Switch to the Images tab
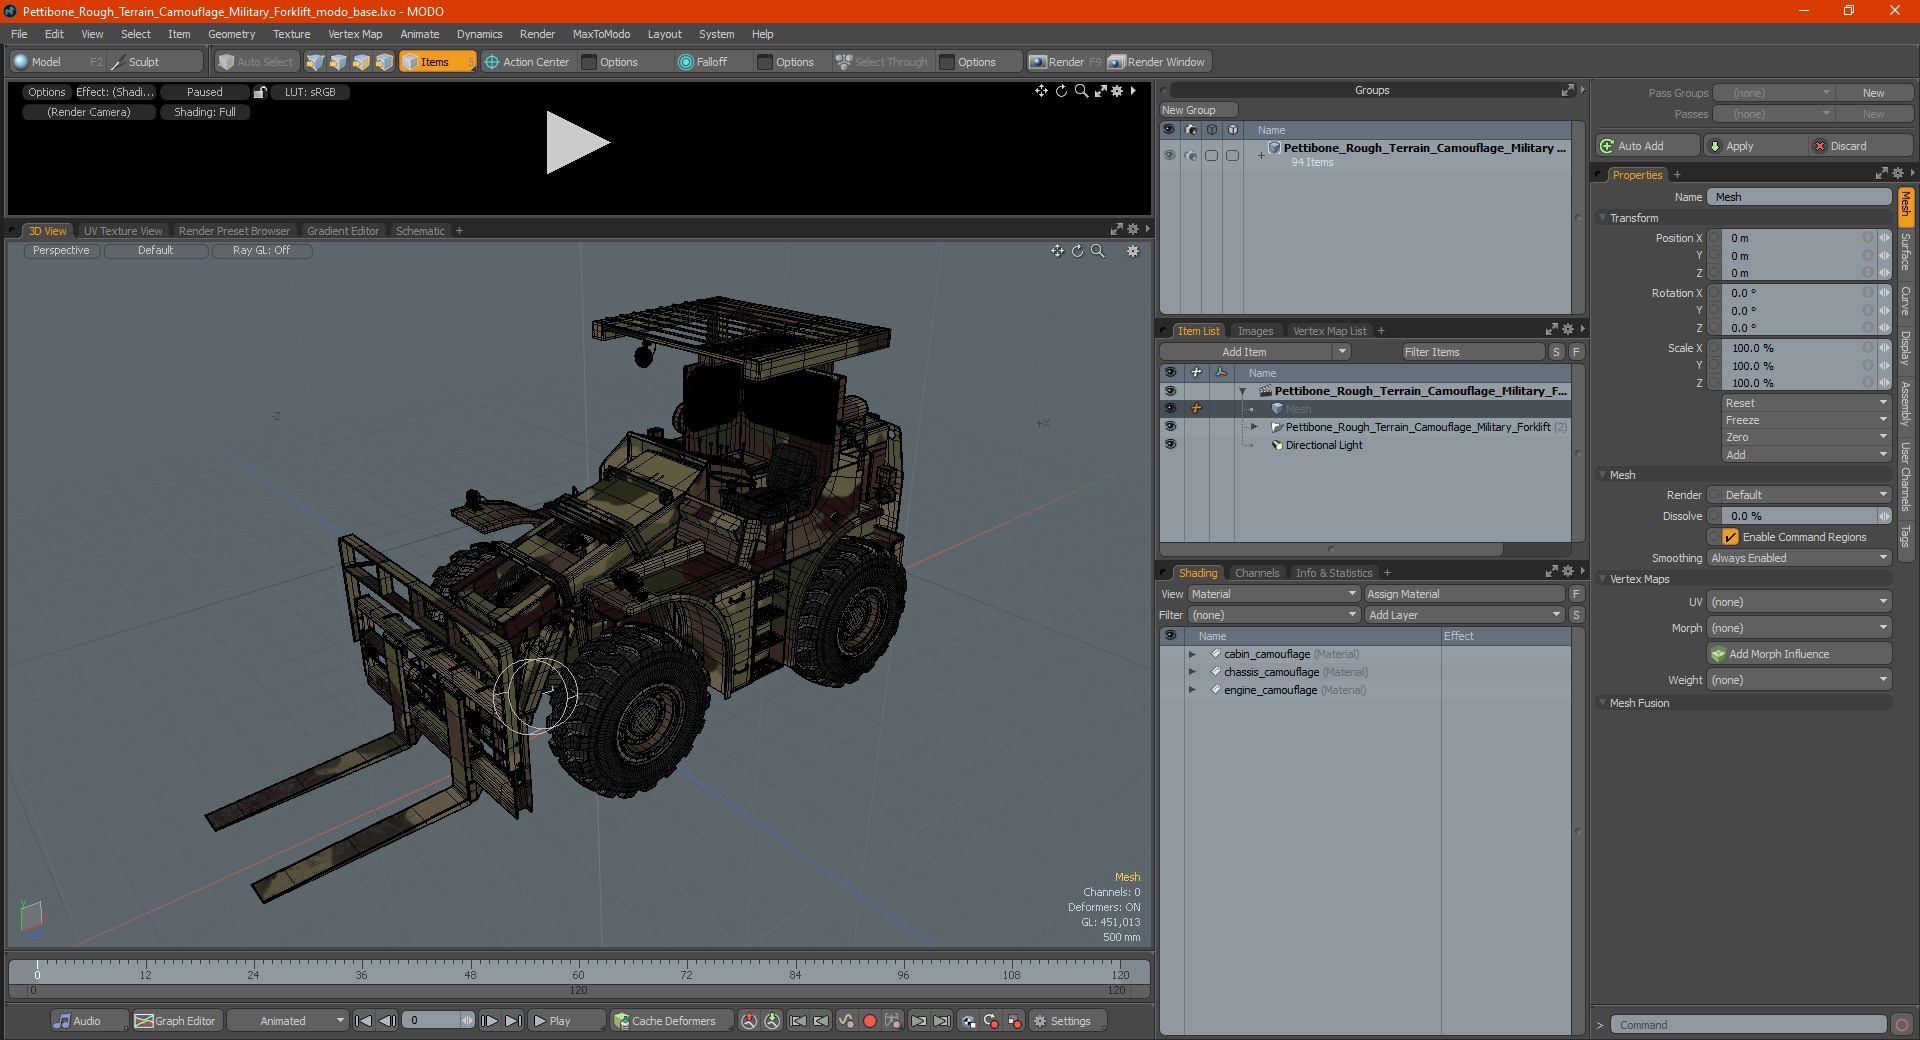The image size is (1920, 1040). coord(1255,331)
